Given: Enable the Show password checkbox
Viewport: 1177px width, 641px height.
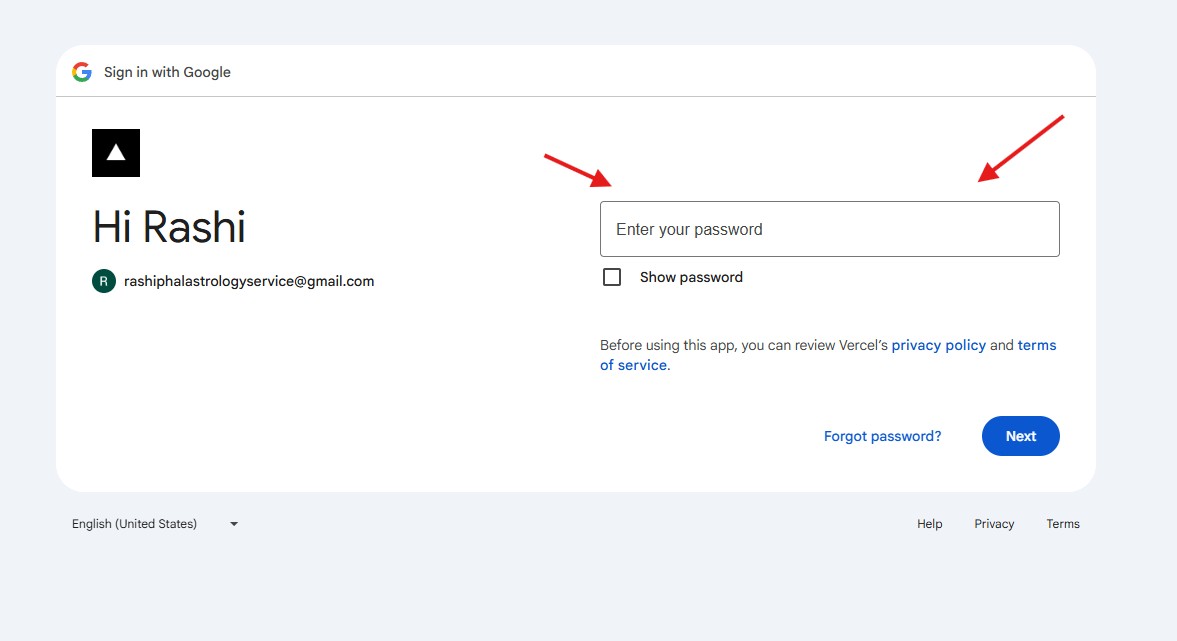Looking at the screenshot, I should (612, 277).
